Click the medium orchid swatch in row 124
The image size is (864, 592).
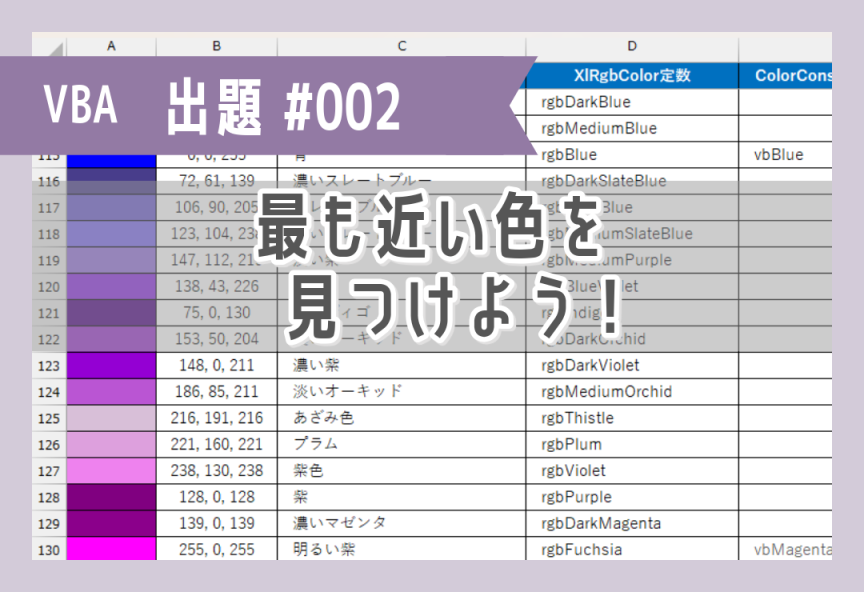[x=111, y=392]
